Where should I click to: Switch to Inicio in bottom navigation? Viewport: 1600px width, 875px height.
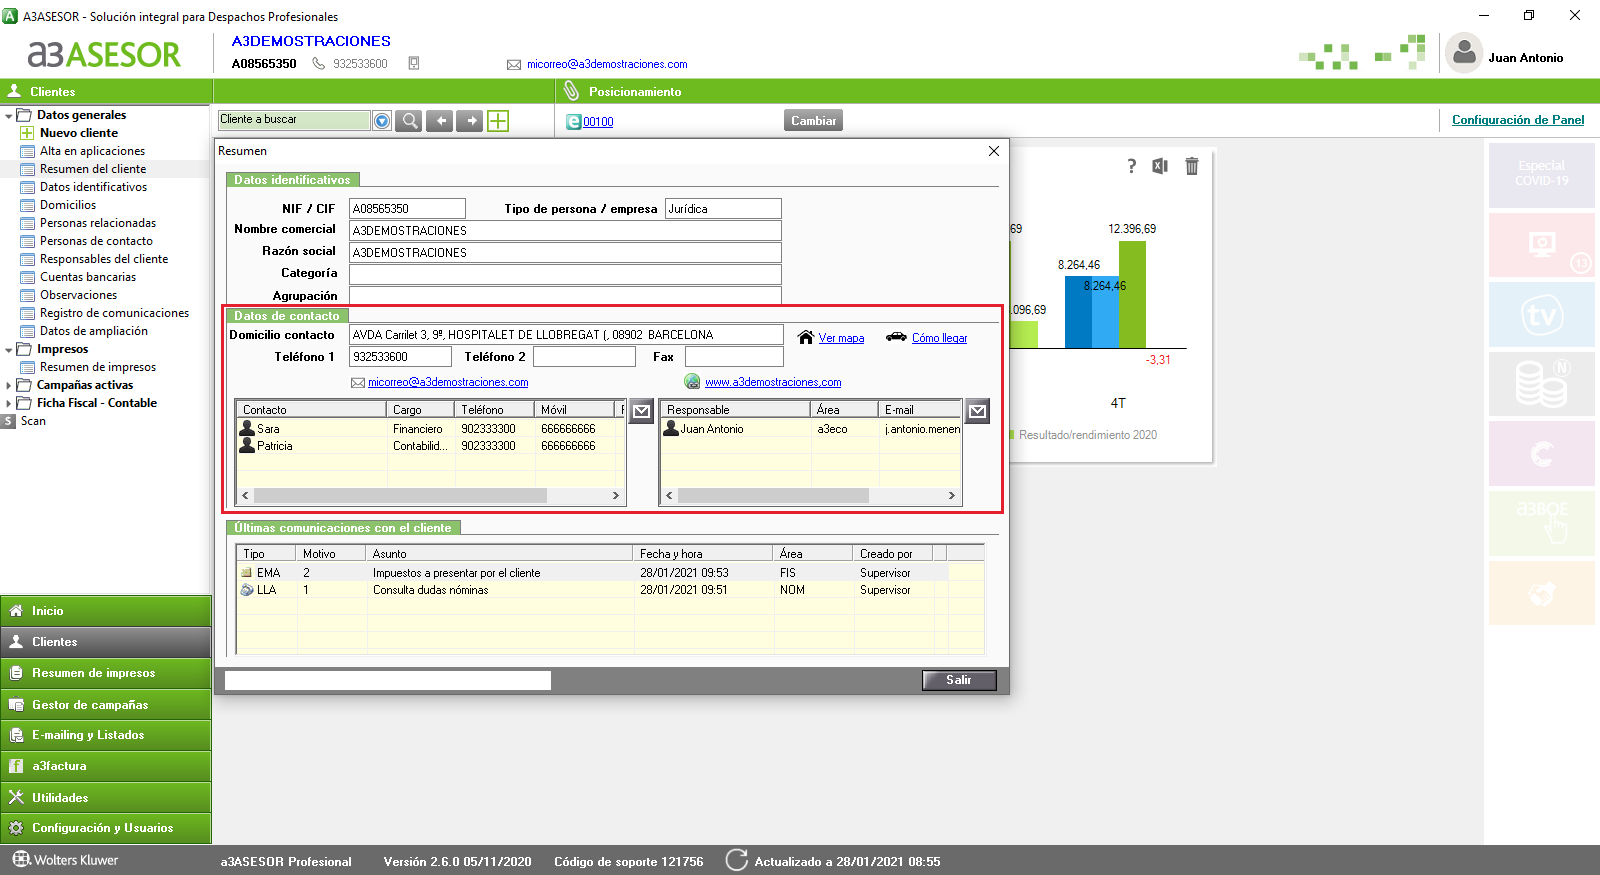point(106,611)
